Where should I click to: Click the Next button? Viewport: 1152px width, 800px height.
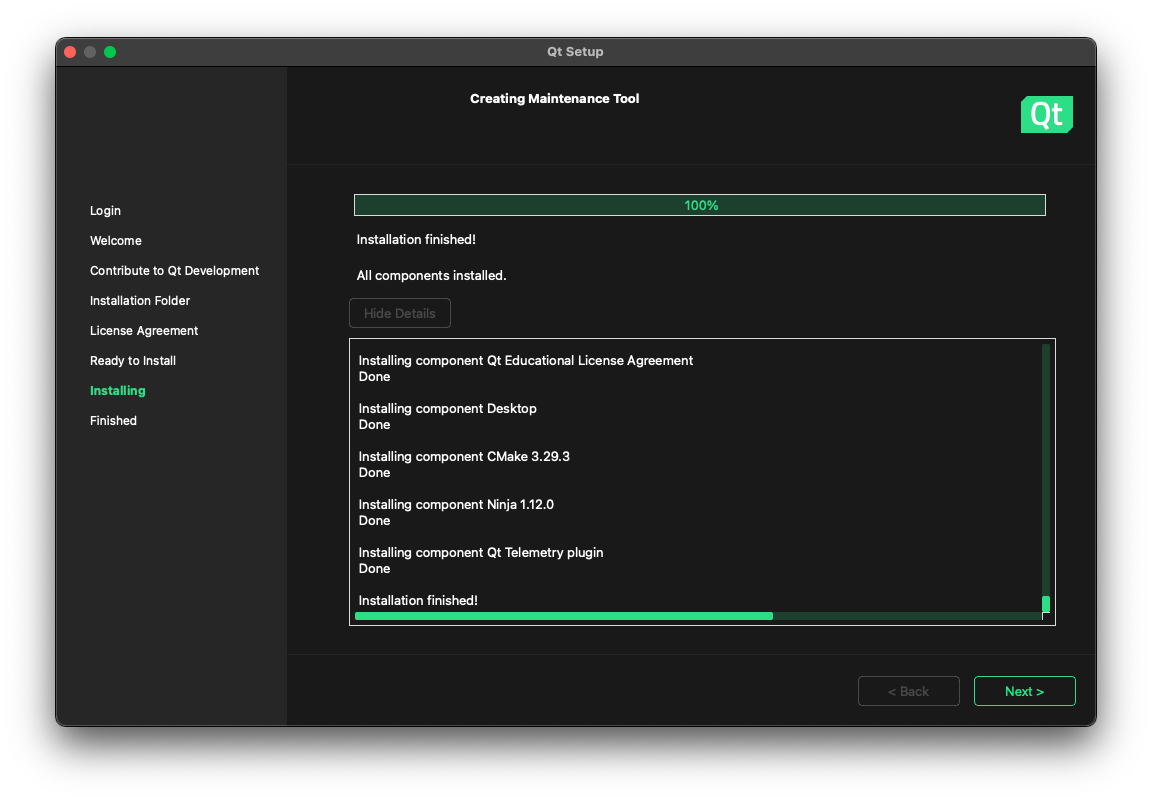[x=1024, y=691]
